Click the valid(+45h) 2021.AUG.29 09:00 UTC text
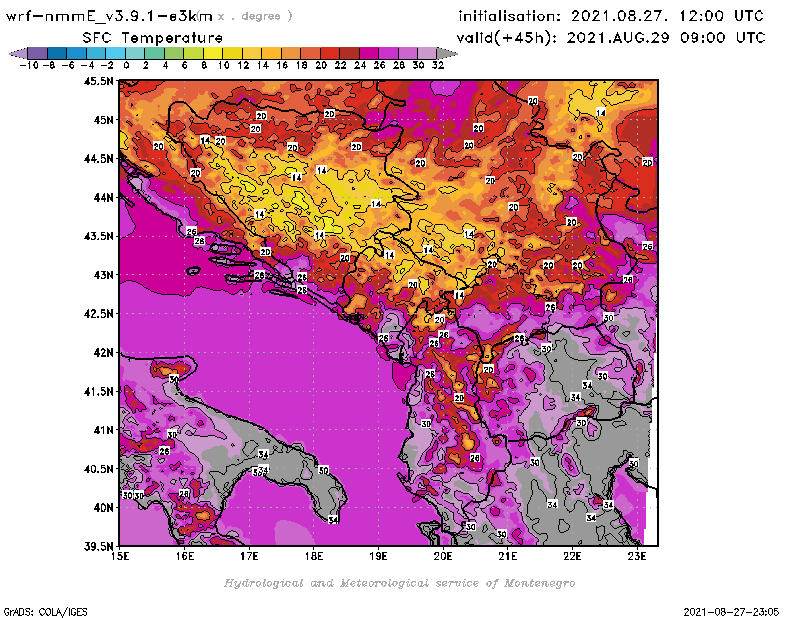 coord(611,38)
